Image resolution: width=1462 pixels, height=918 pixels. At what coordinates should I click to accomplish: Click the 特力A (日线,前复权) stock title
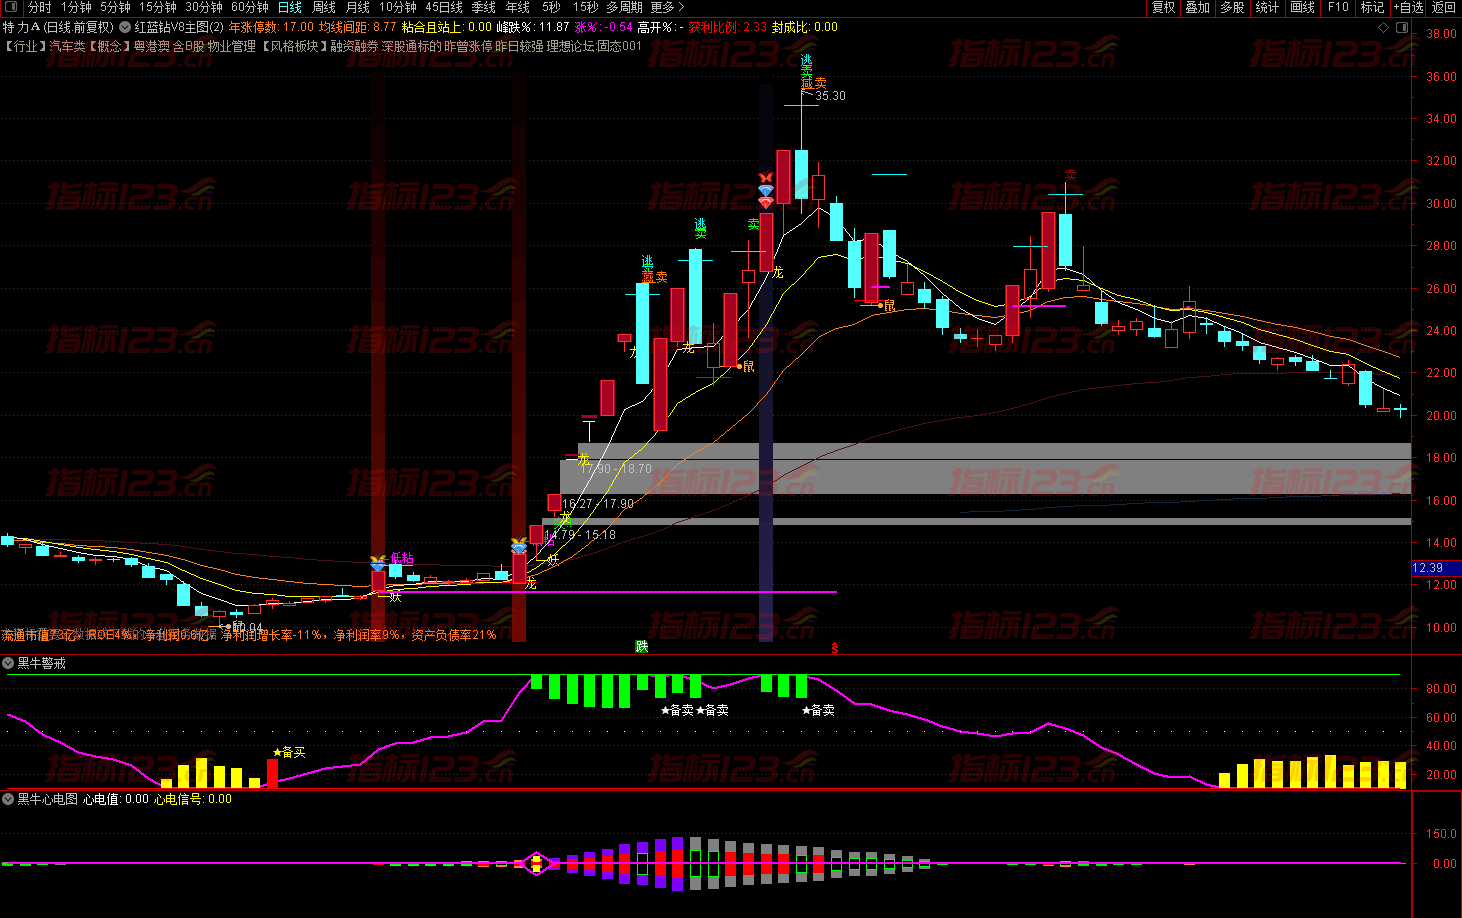point(58,28)
